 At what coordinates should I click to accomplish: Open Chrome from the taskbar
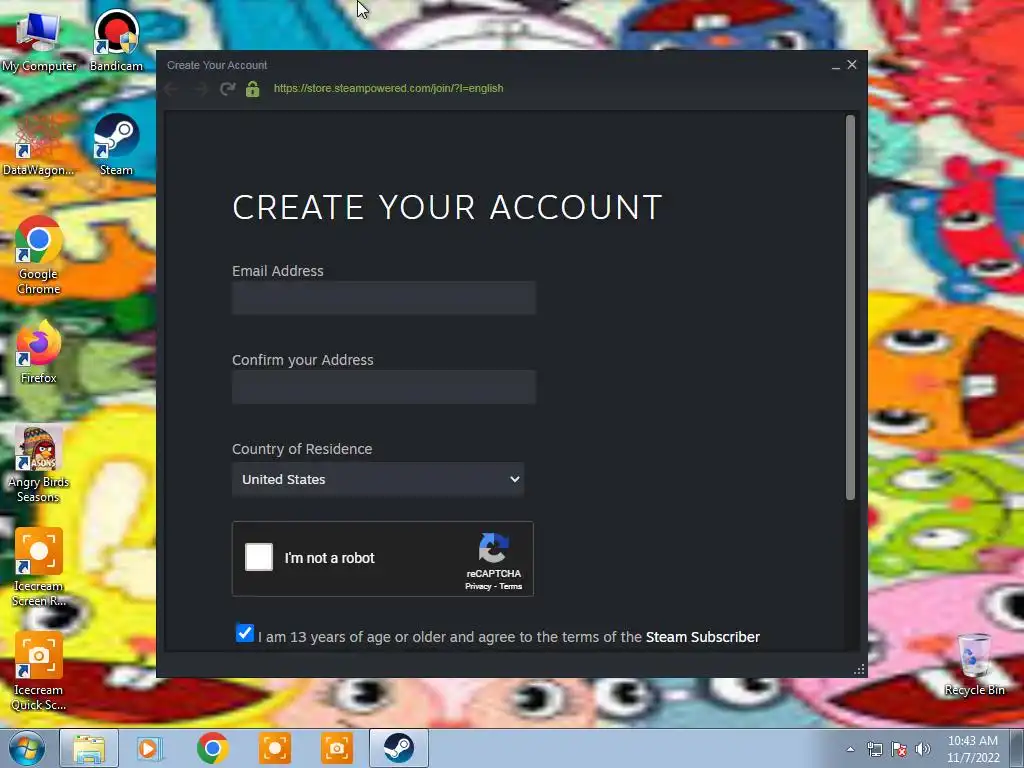click(x=212, y=748)
